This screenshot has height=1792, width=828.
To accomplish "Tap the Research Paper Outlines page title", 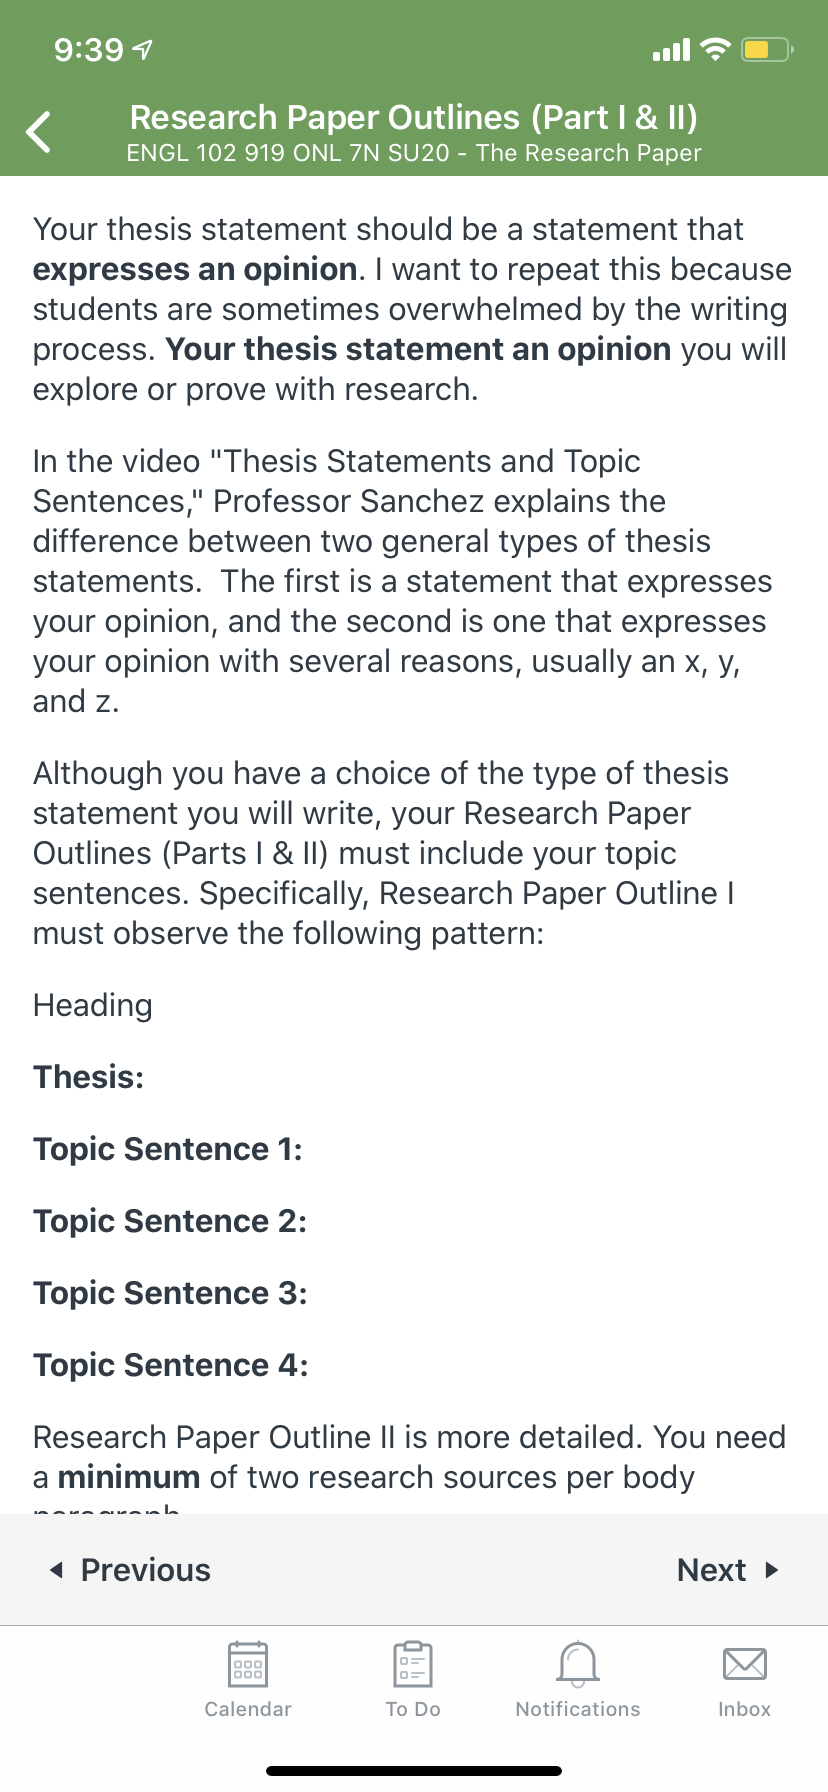I will point(414,117).
